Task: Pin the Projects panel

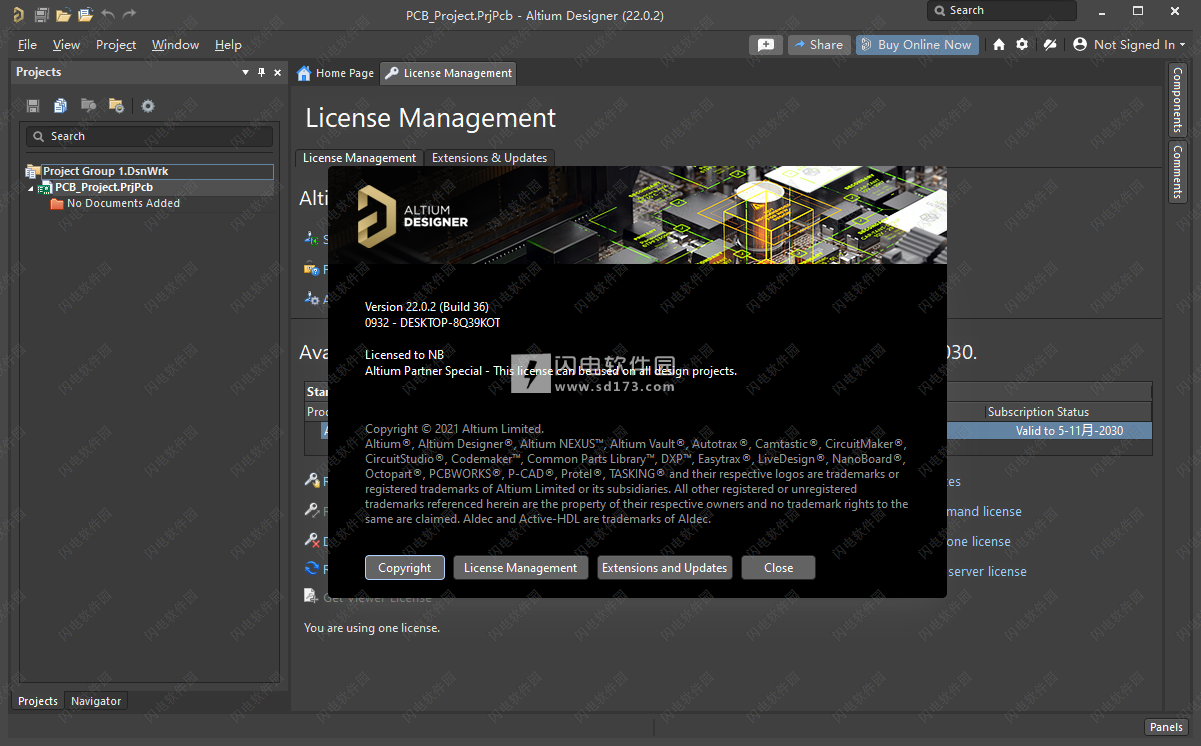Action: point(261,72)
